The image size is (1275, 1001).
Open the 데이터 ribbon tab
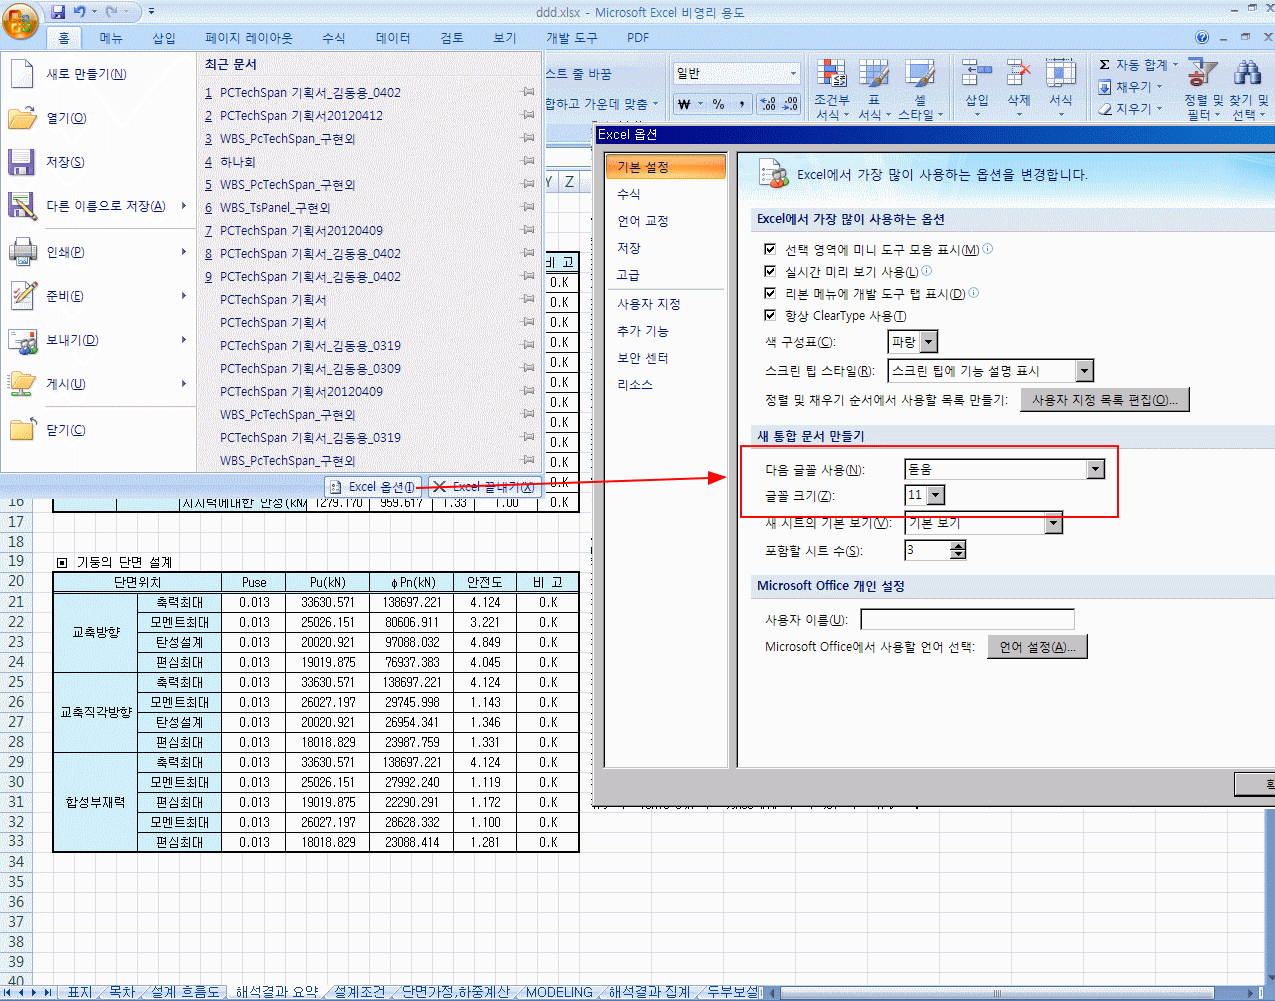click(393, 38)
